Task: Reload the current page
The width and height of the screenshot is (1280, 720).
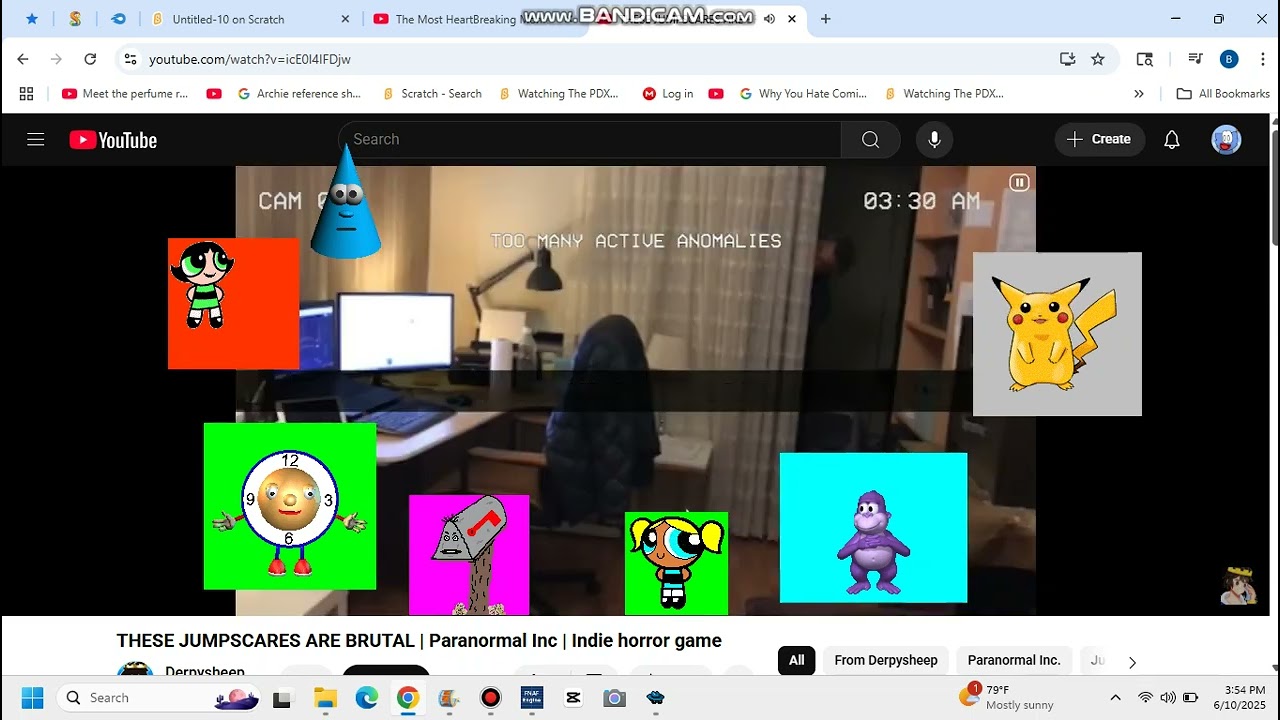Action: tap(90, 59)
